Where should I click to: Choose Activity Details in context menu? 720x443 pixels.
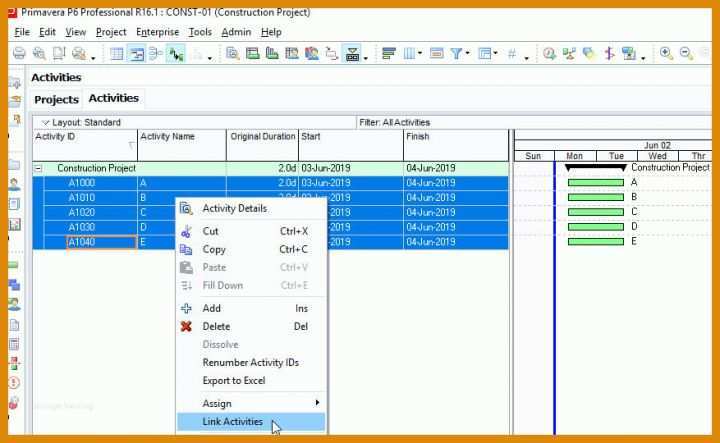coord(251,208)
